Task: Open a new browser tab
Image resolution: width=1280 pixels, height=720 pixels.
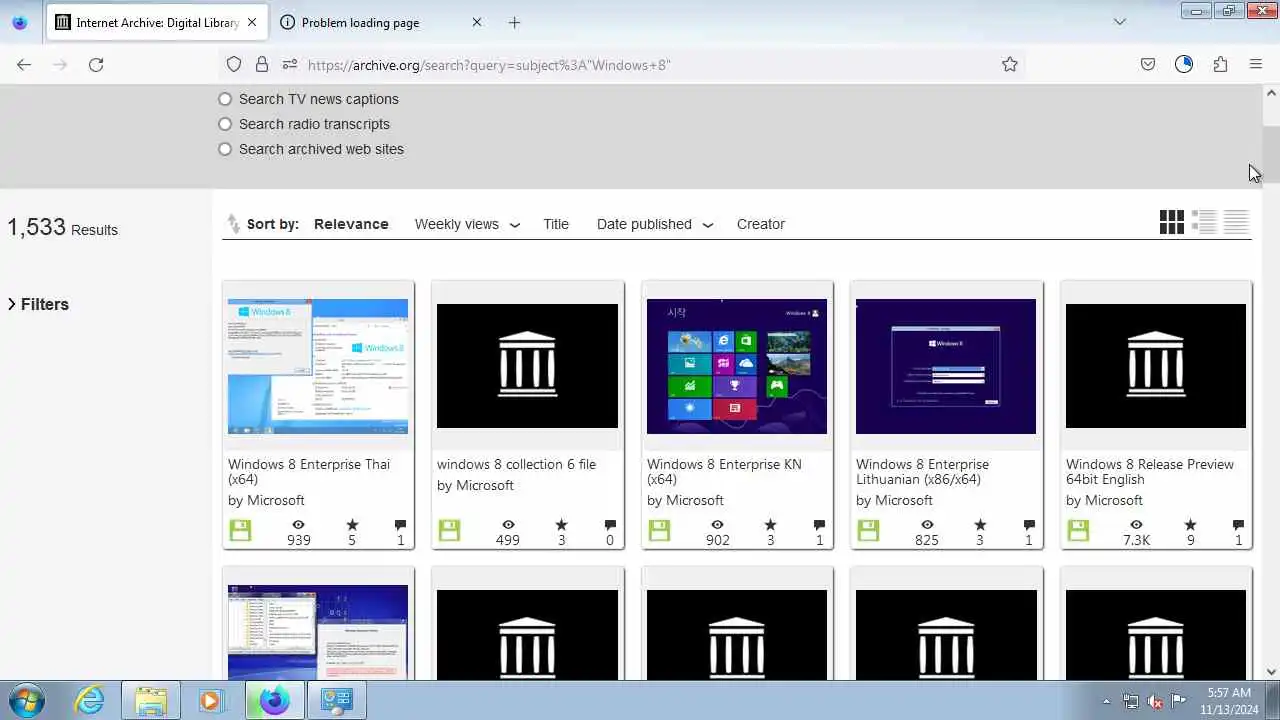Action: pos(514,22)
